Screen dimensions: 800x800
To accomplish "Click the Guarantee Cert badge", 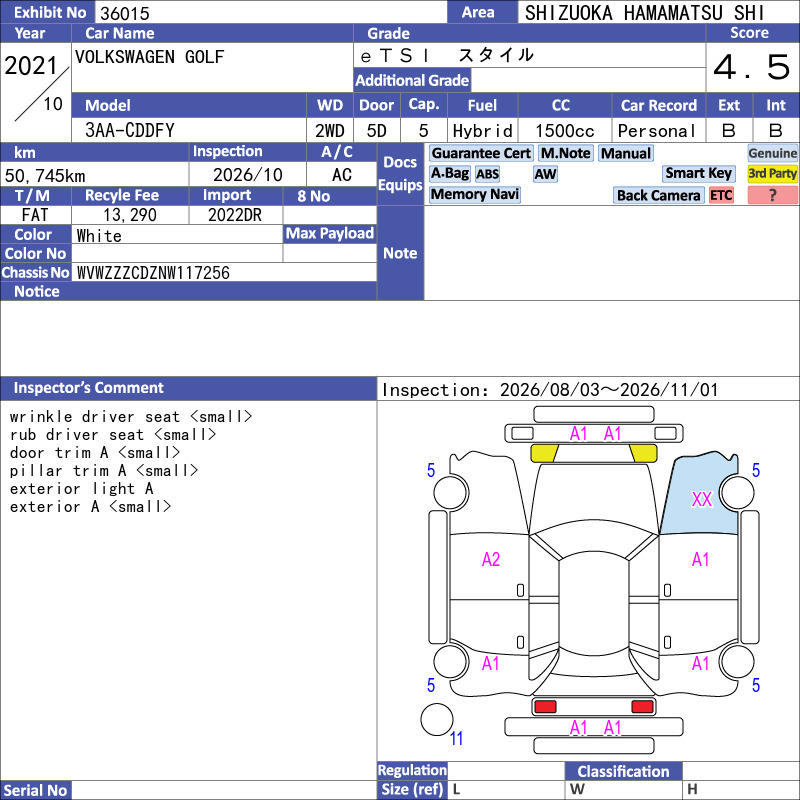I will tap(481, 153).
